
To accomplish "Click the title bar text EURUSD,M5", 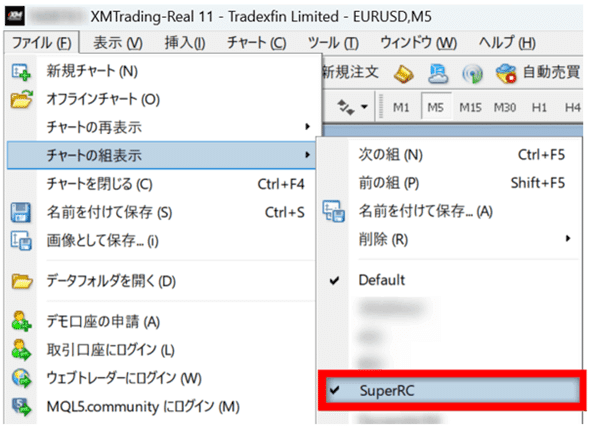I will (x=392, y=17).
